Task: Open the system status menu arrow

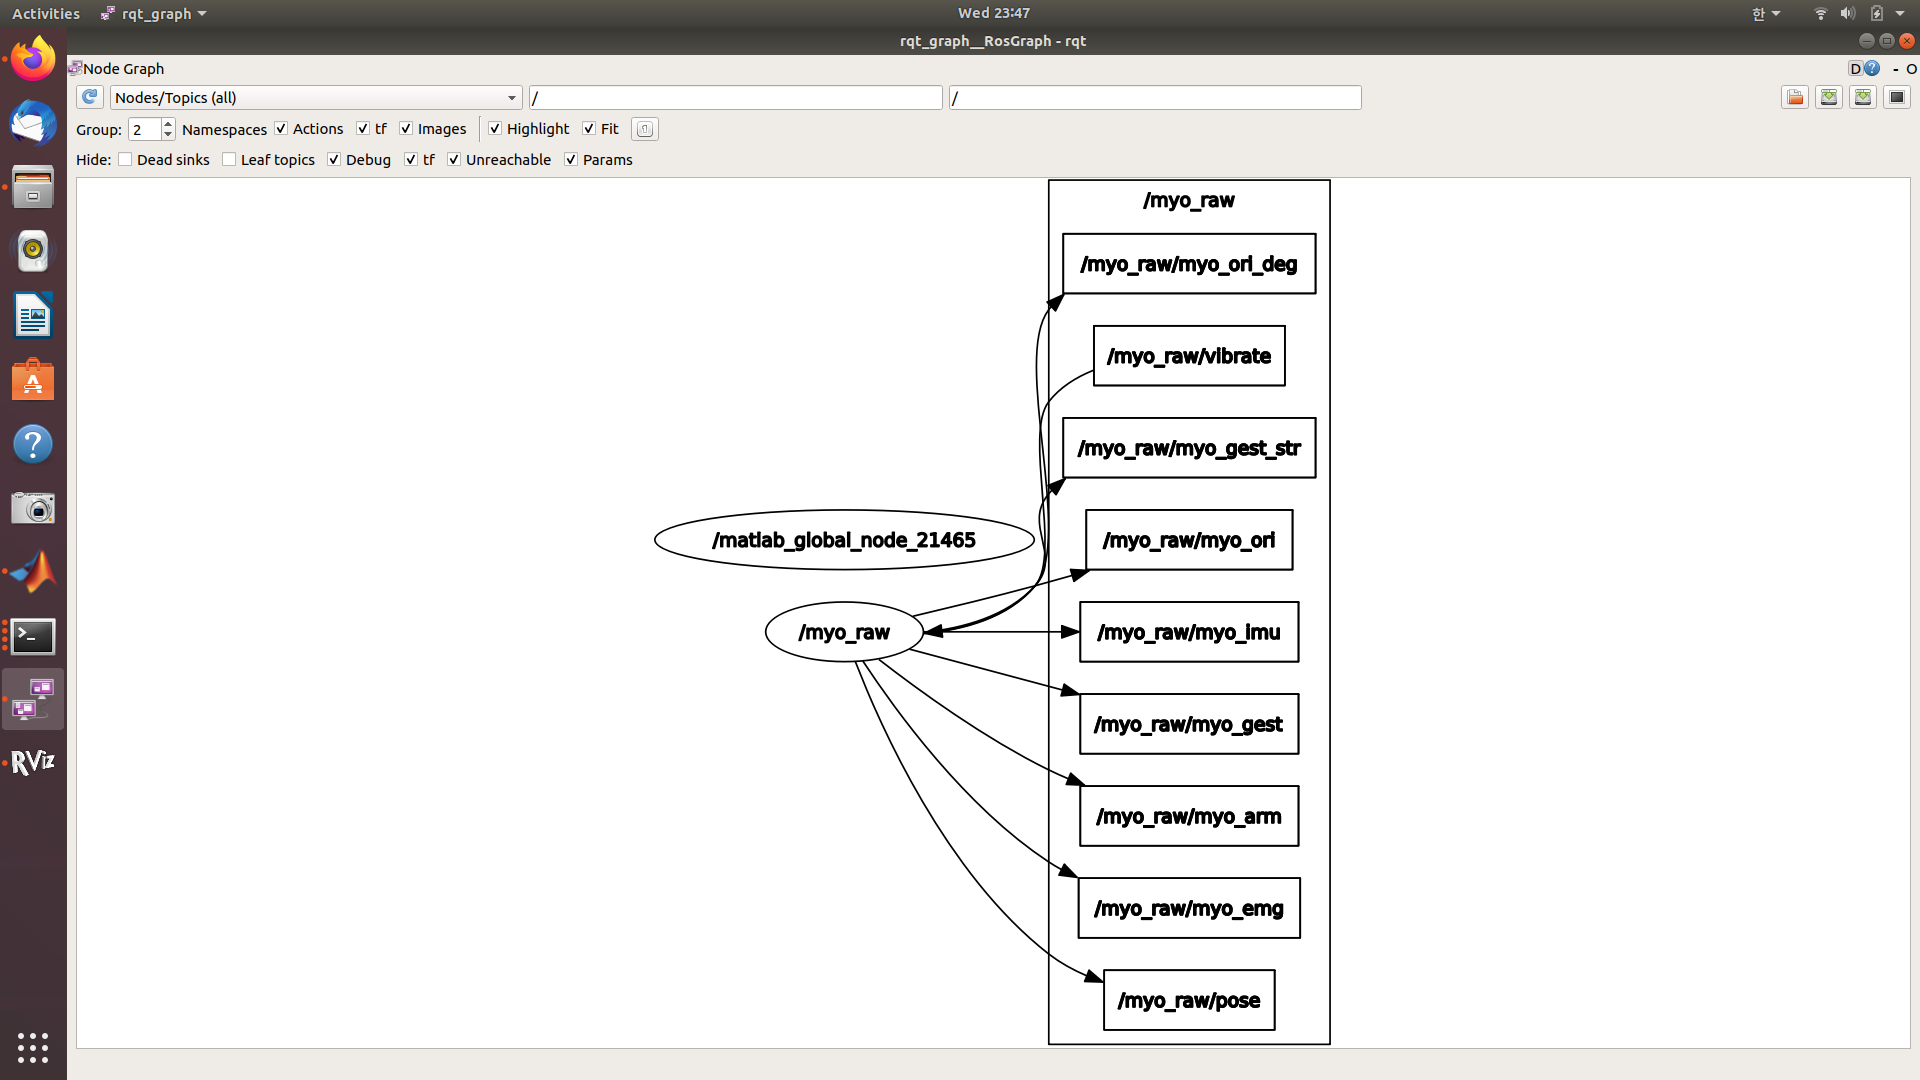Action: (1900, 13)
